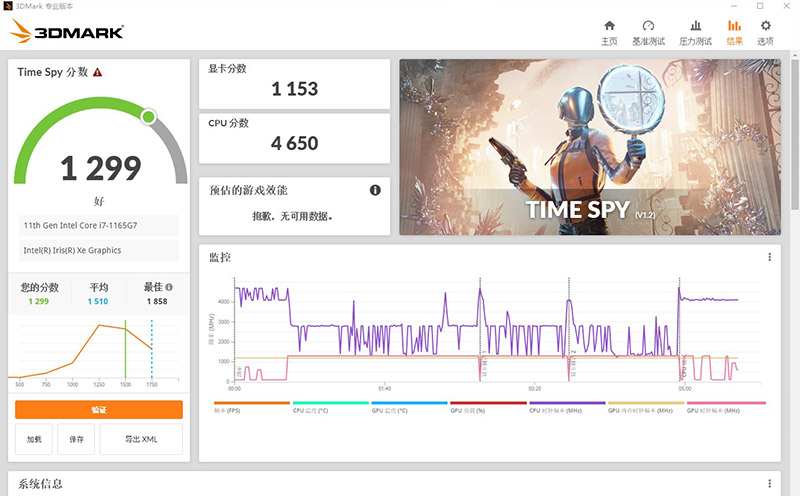
Task: Click the 系统信息 section heading
Action: click(x=40, y=483)
